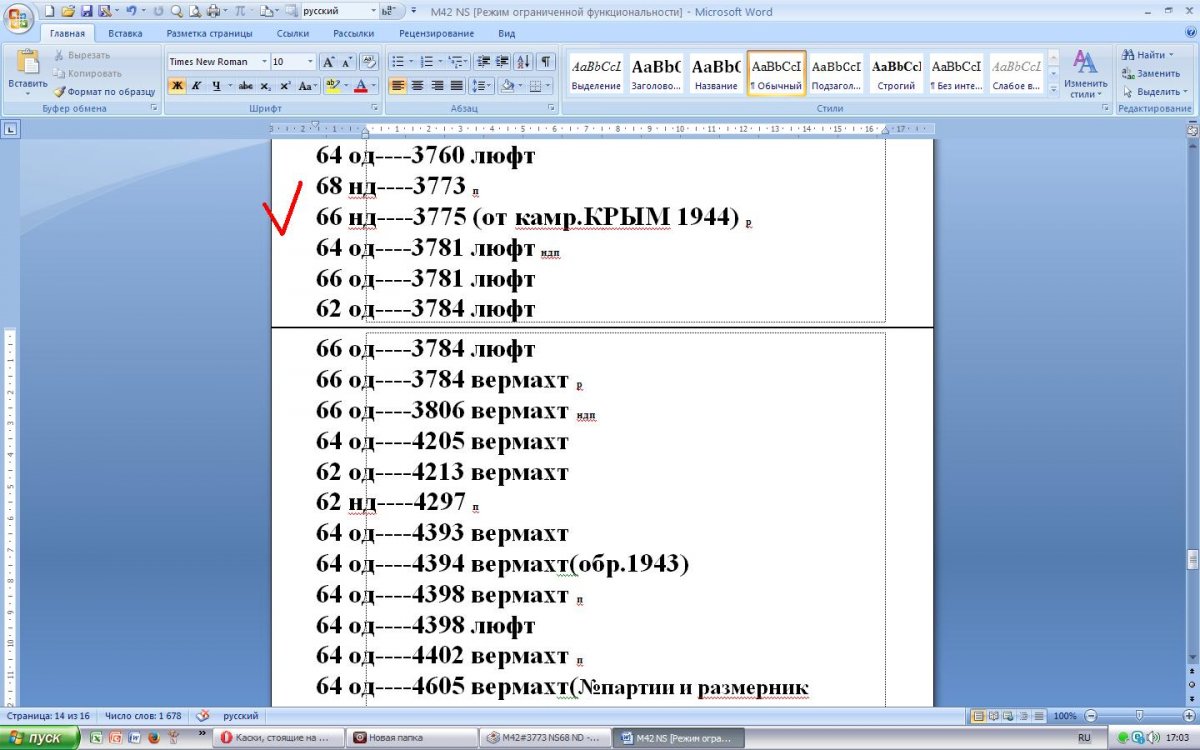This screenshot has width=1200, height=750.
Task: Increase paragraph indent
Action: (x=504, y=61)
